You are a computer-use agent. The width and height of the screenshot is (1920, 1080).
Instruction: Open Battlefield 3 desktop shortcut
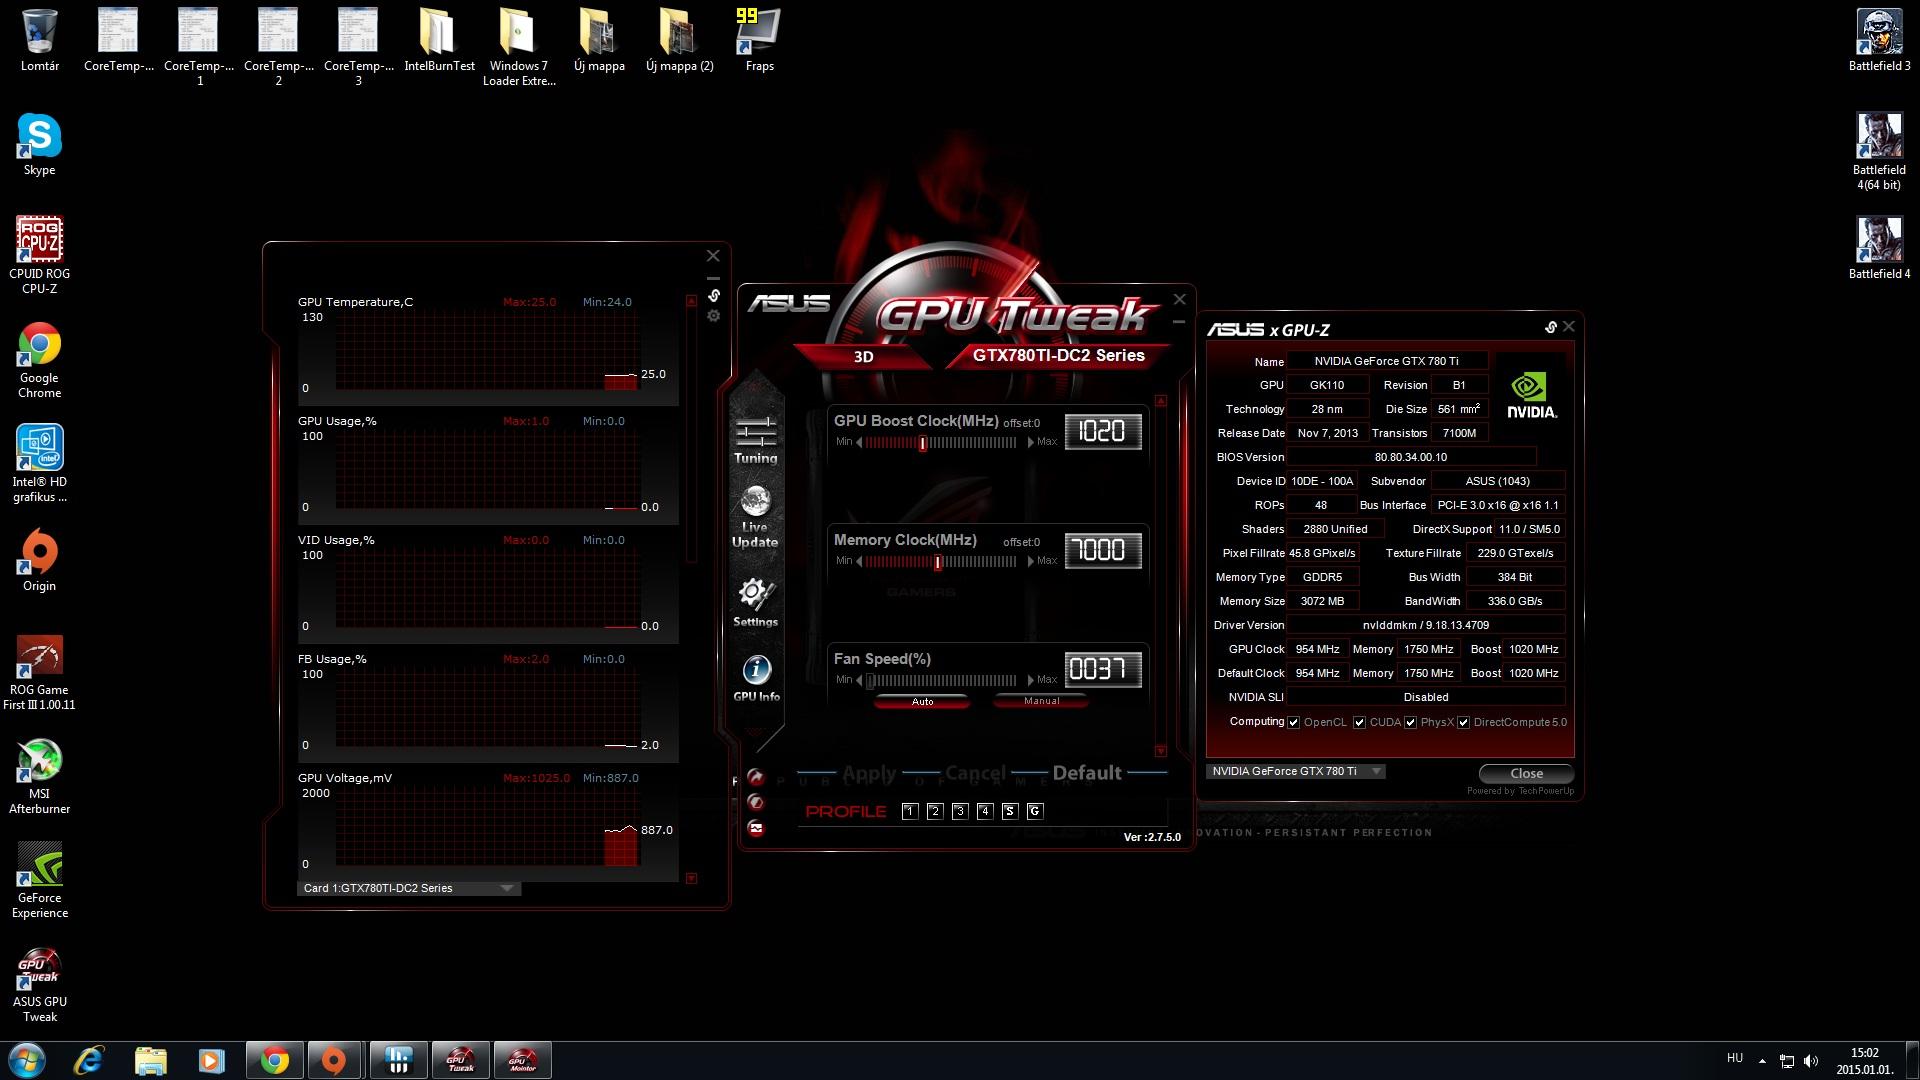(x=1879, y=40)
